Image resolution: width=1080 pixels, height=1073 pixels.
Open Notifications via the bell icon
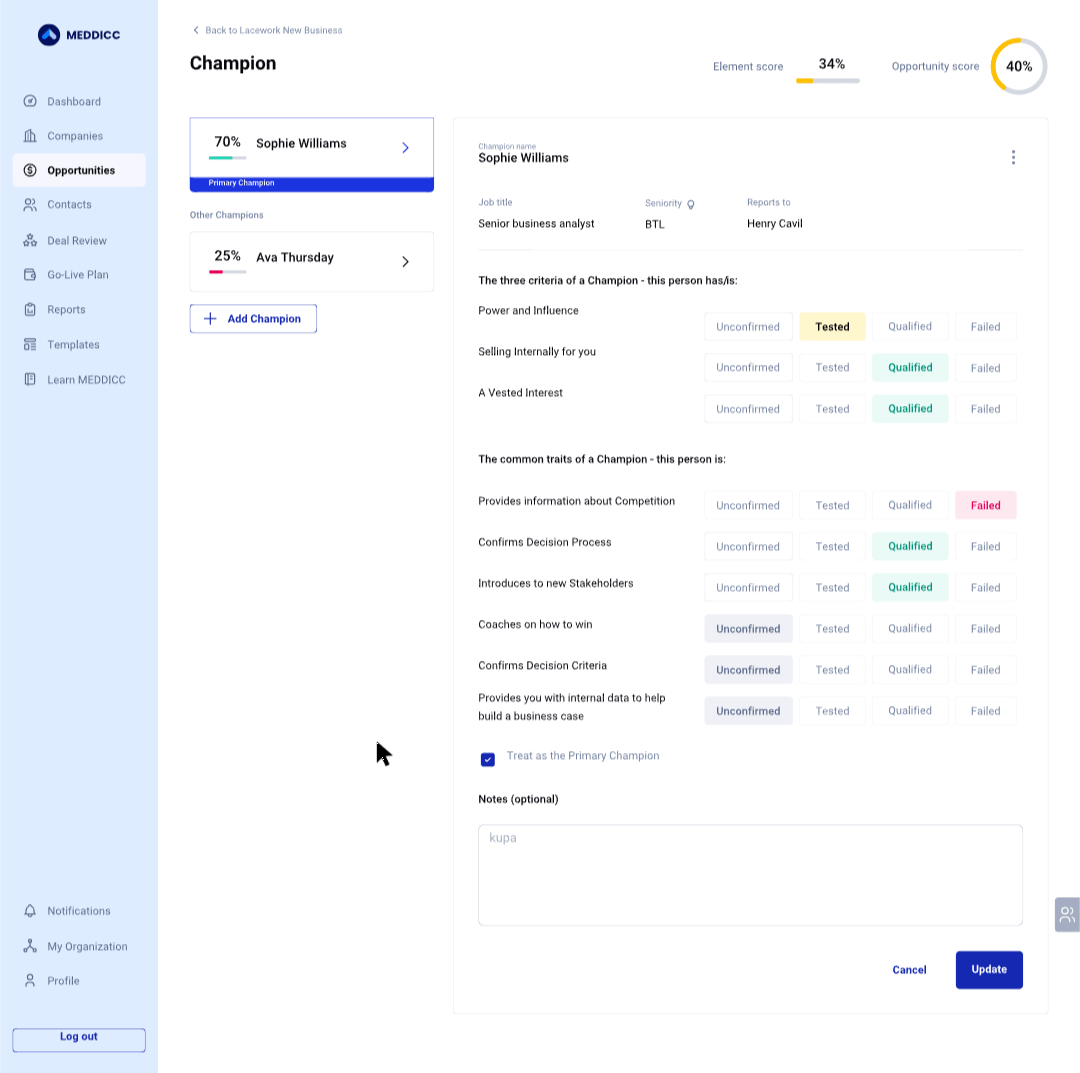(x=30, y=911)
